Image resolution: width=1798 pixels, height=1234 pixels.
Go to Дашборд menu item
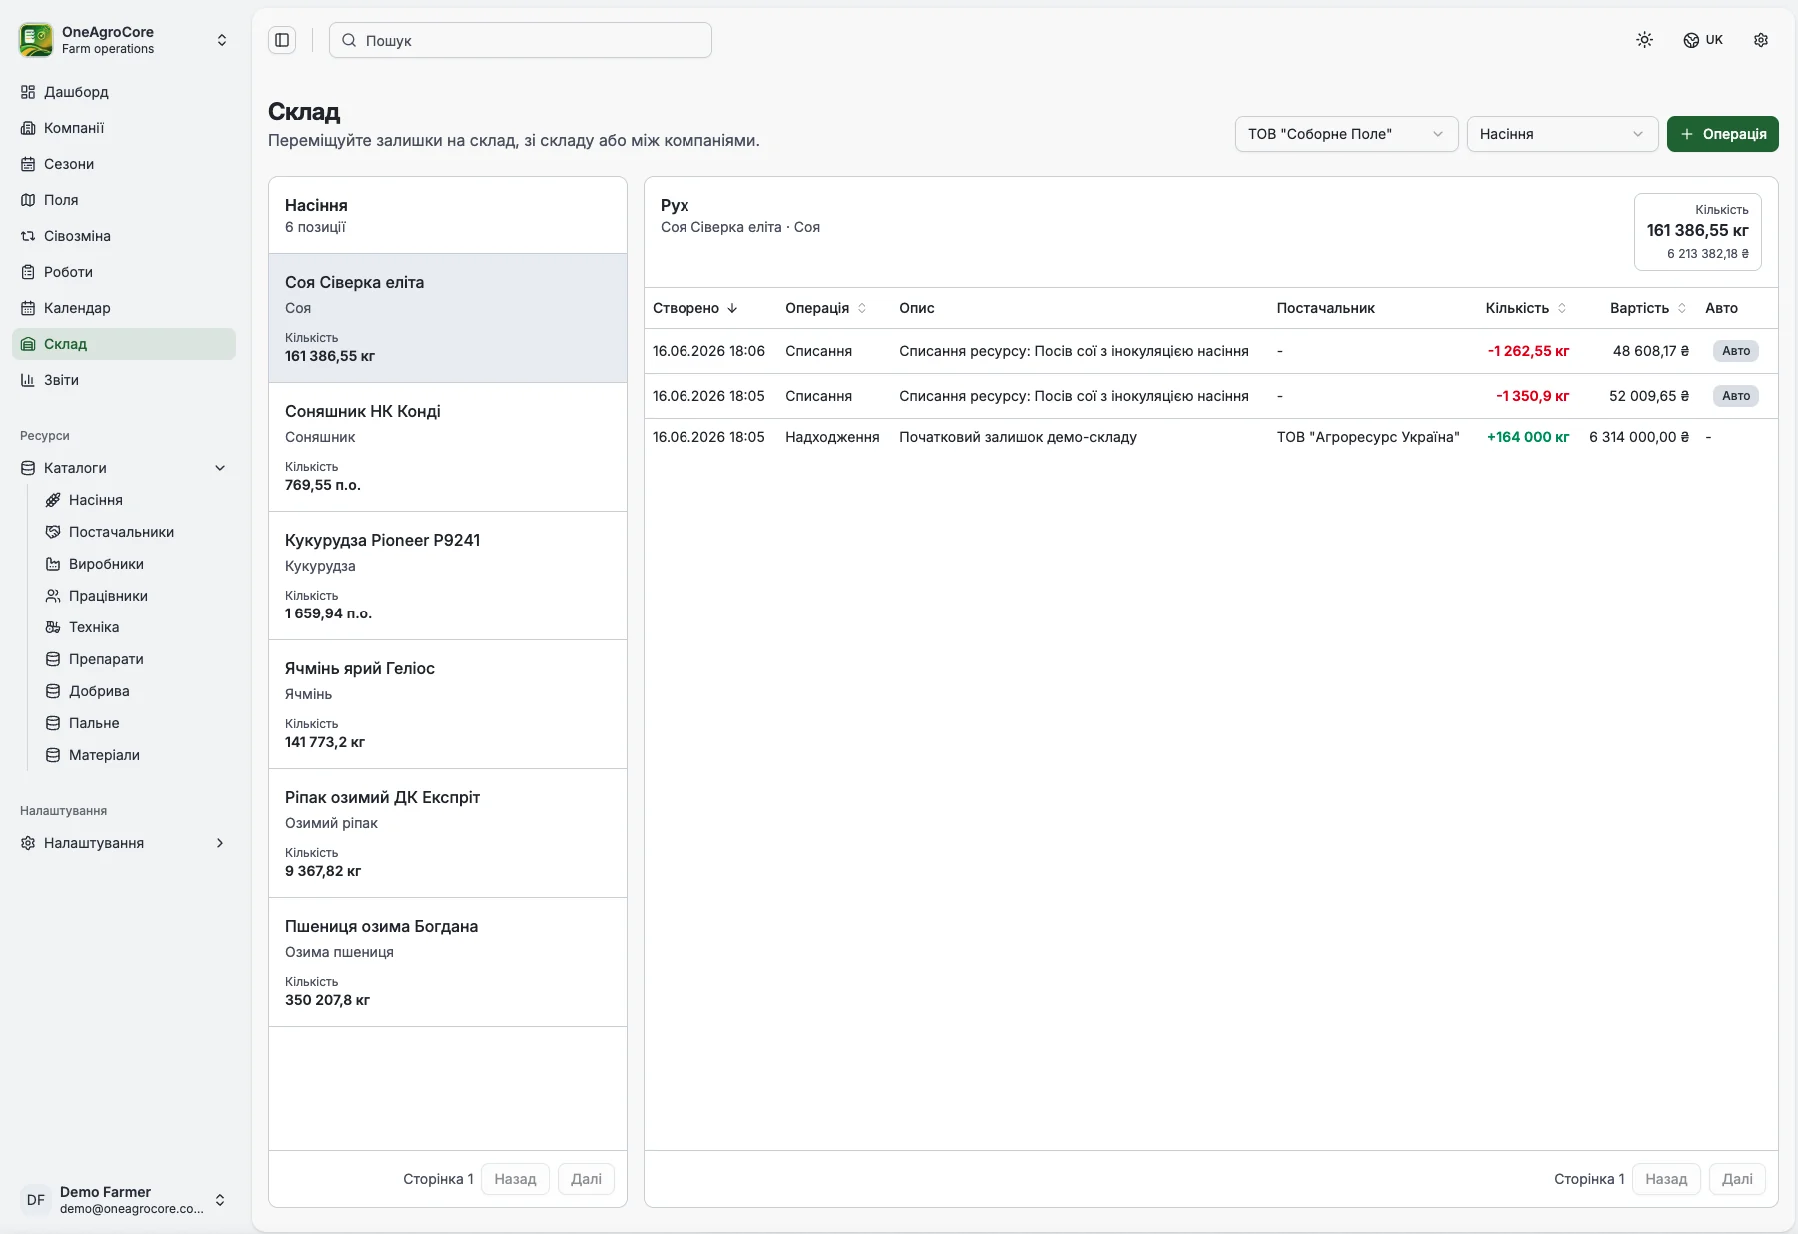[124, 92]
